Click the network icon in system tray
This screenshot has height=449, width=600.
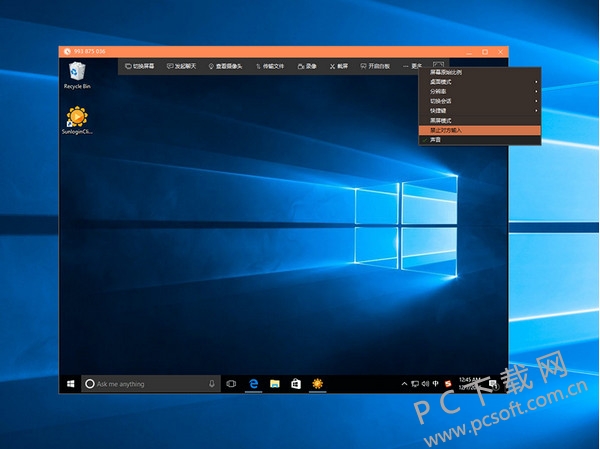tap(415, 384)
